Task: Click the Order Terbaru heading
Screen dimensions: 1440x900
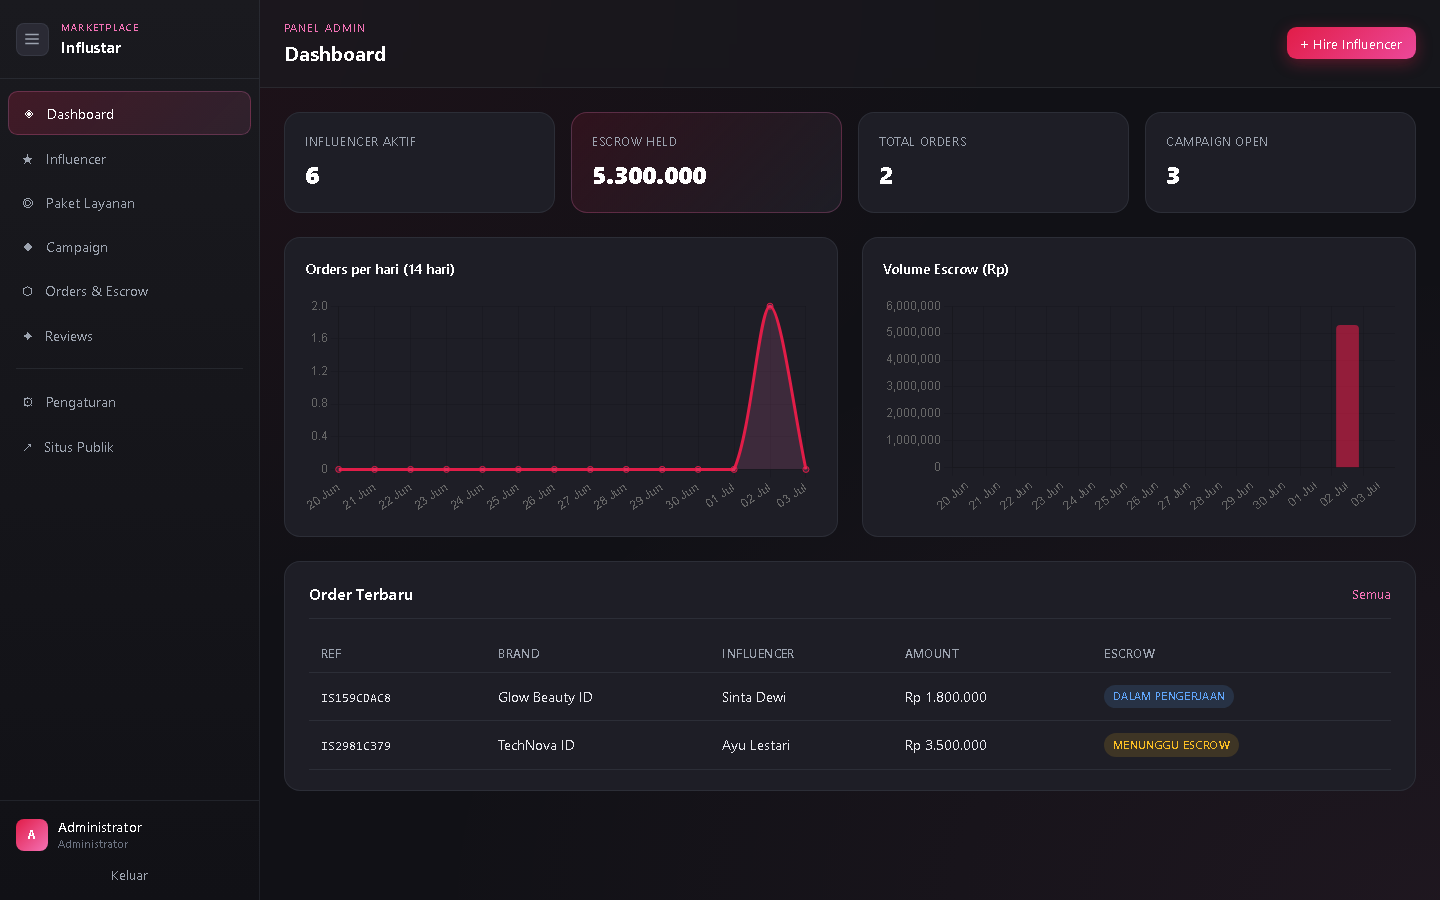Action: 361,594
